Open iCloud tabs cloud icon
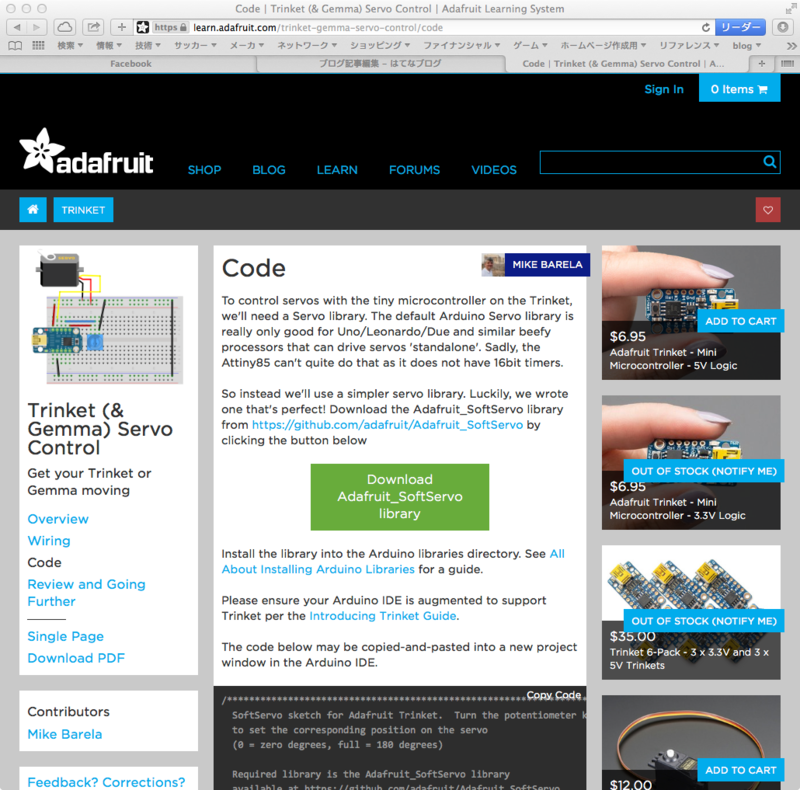800x790 pixels. [64, 27]
